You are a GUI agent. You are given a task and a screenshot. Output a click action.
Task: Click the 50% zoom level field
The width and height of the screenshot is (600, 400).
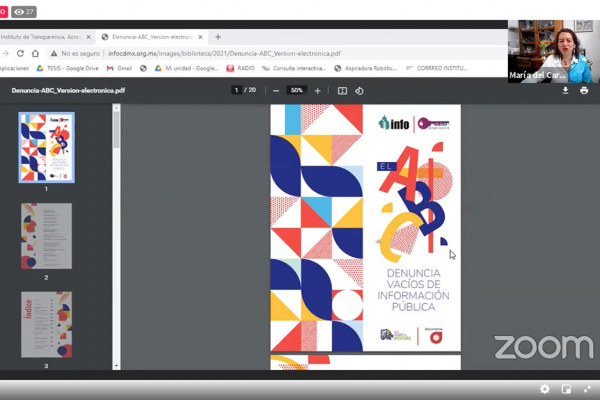coord(297,90)
